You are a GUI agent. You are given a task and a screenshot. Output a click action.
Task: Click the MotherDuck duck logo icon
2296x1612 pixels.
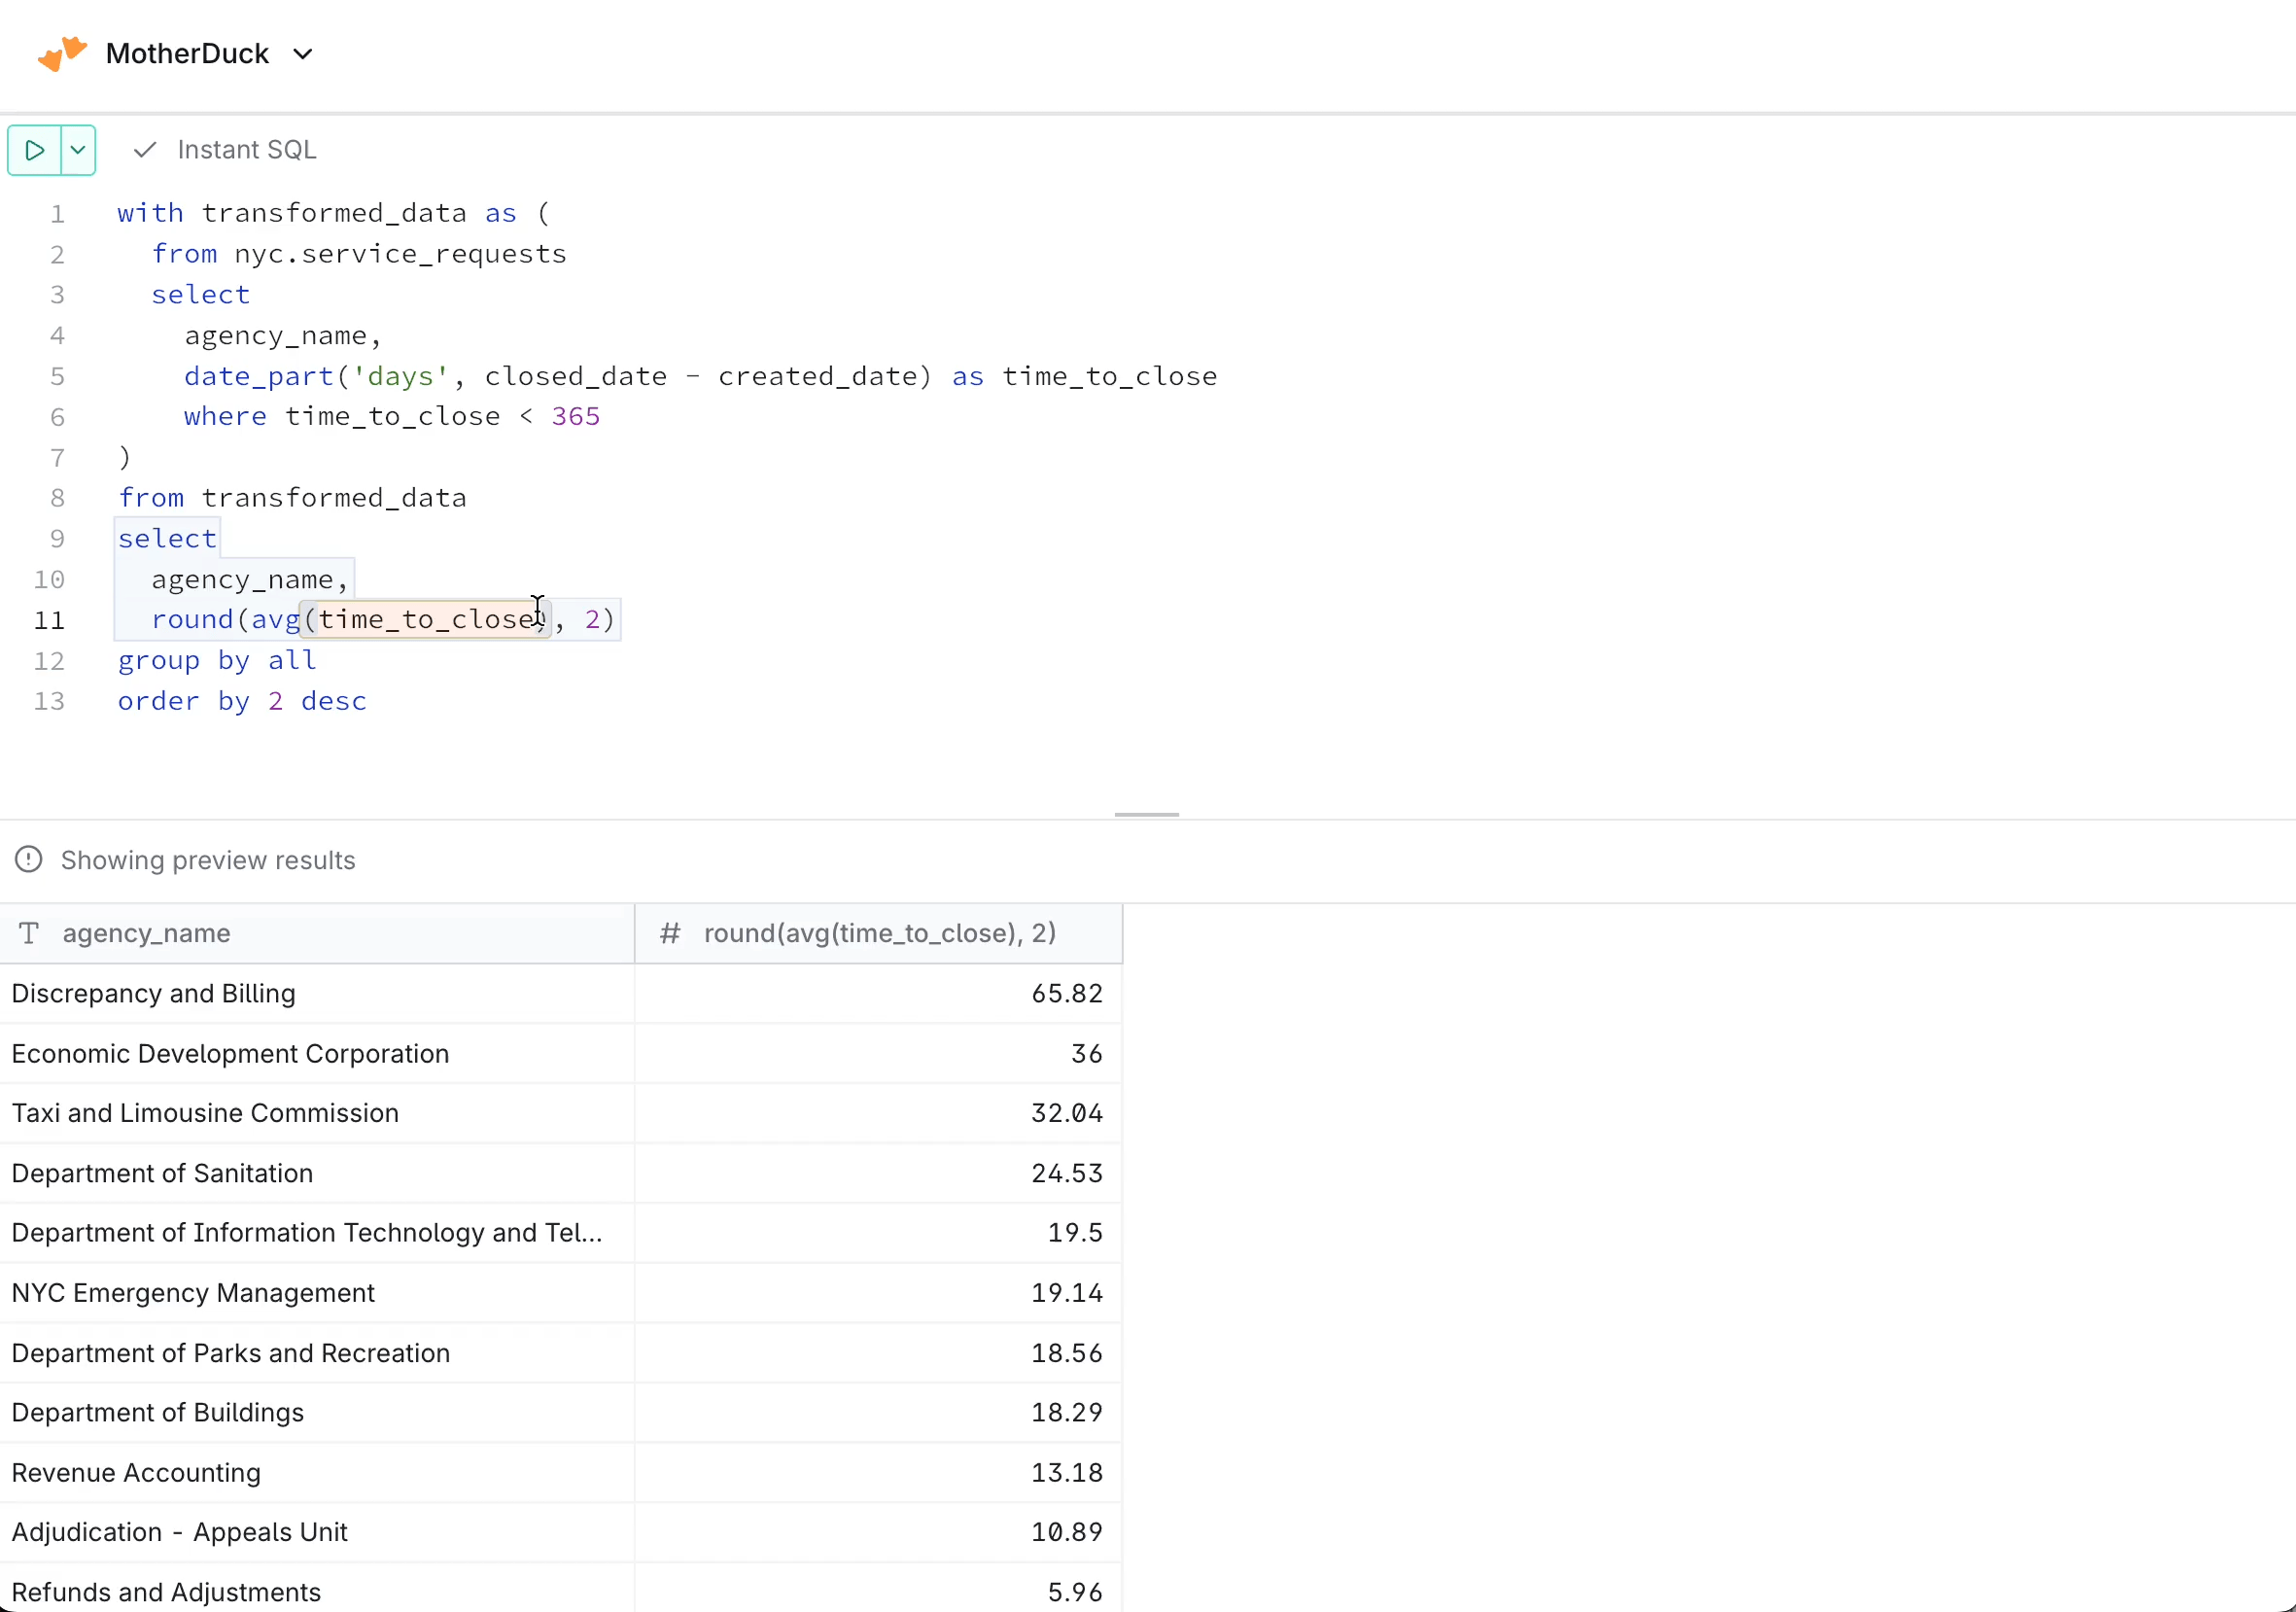click(x=61, y=53)
